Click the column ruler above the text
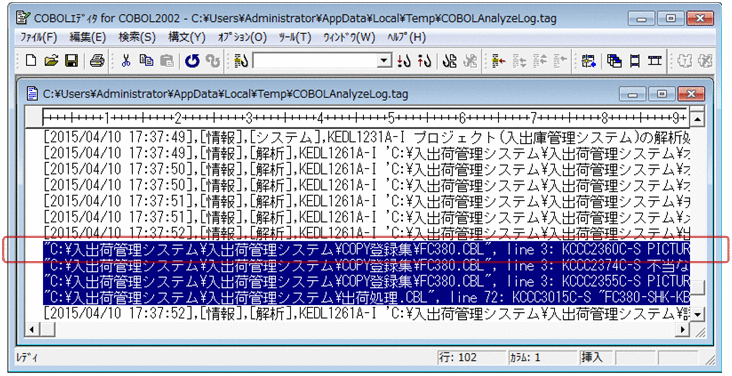This screenshot has height=376, width=732. coord(366,117)
